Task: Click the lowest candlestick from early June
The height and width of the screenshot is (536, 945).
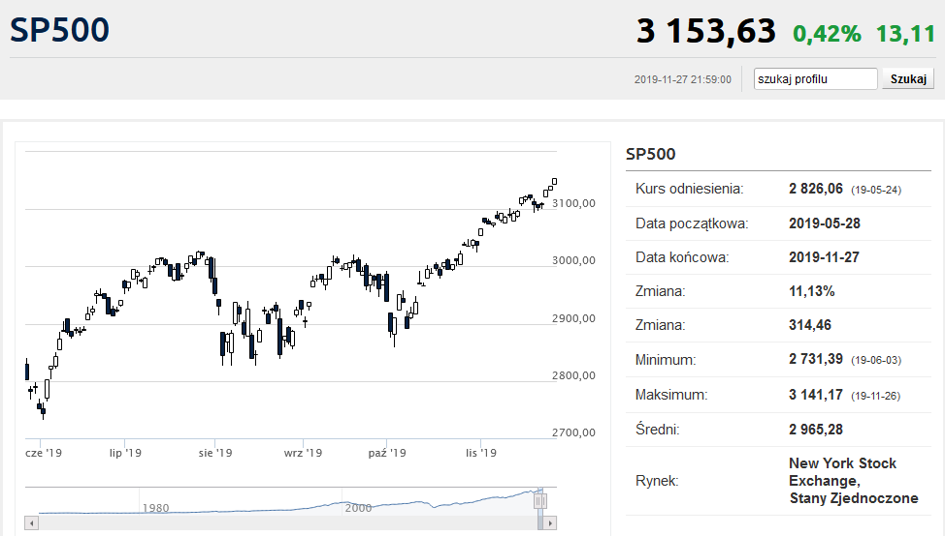Action: click(43, 411)
